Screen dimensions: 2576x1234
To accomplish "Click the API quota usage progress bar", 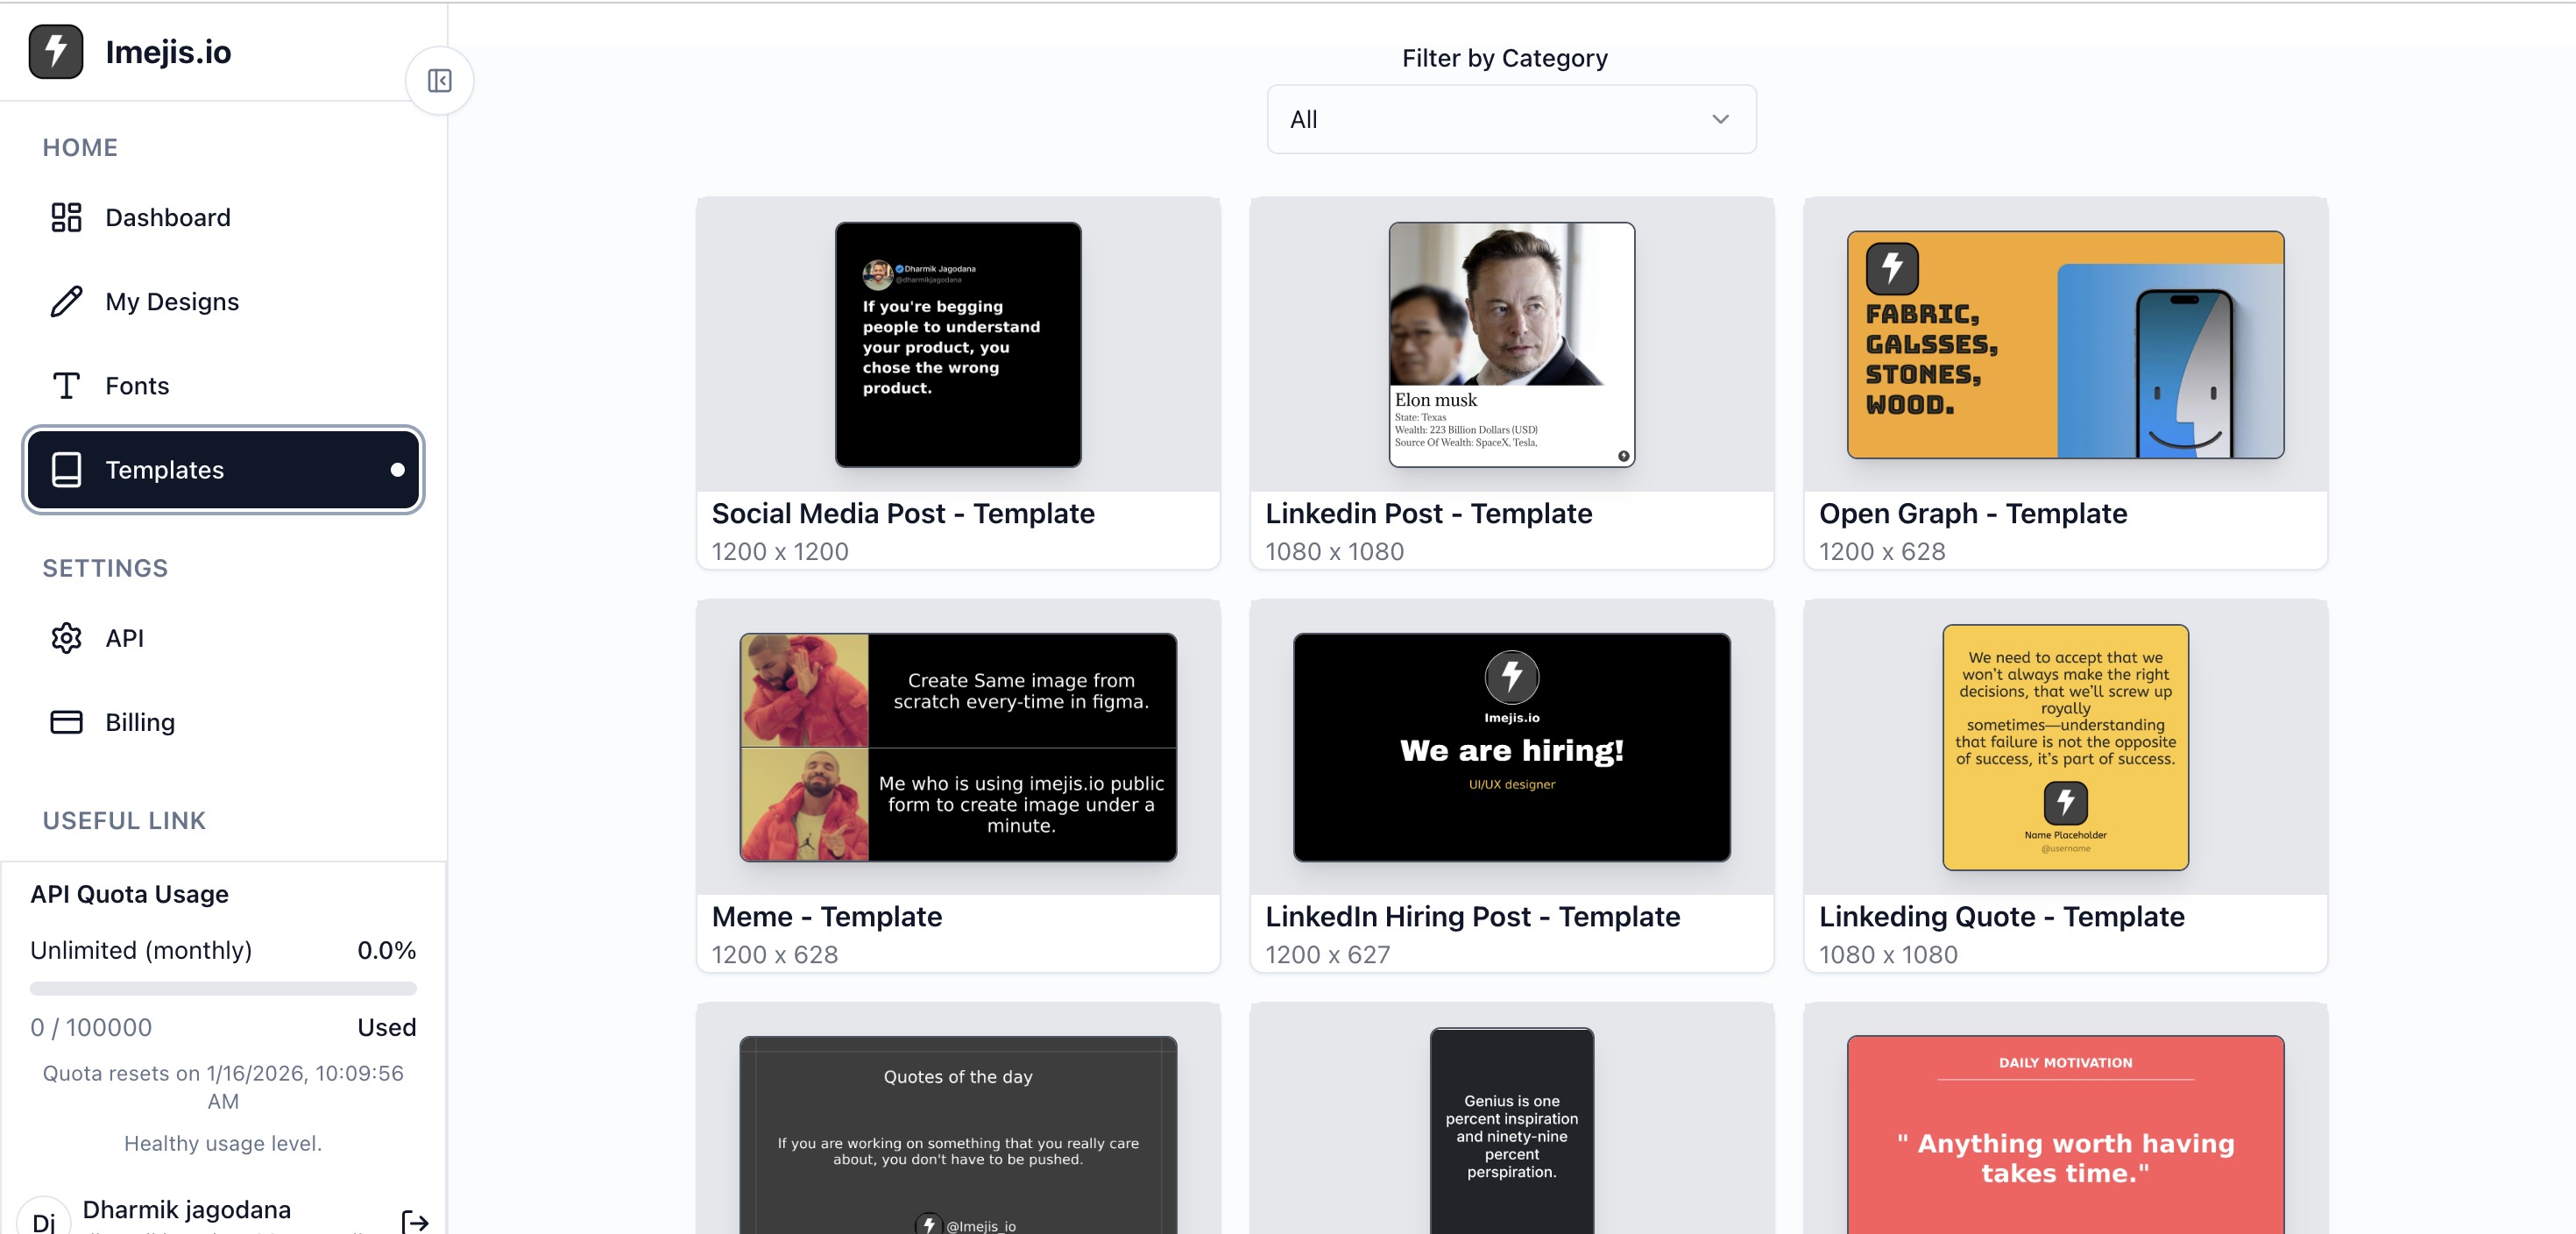I will point(222,989).
